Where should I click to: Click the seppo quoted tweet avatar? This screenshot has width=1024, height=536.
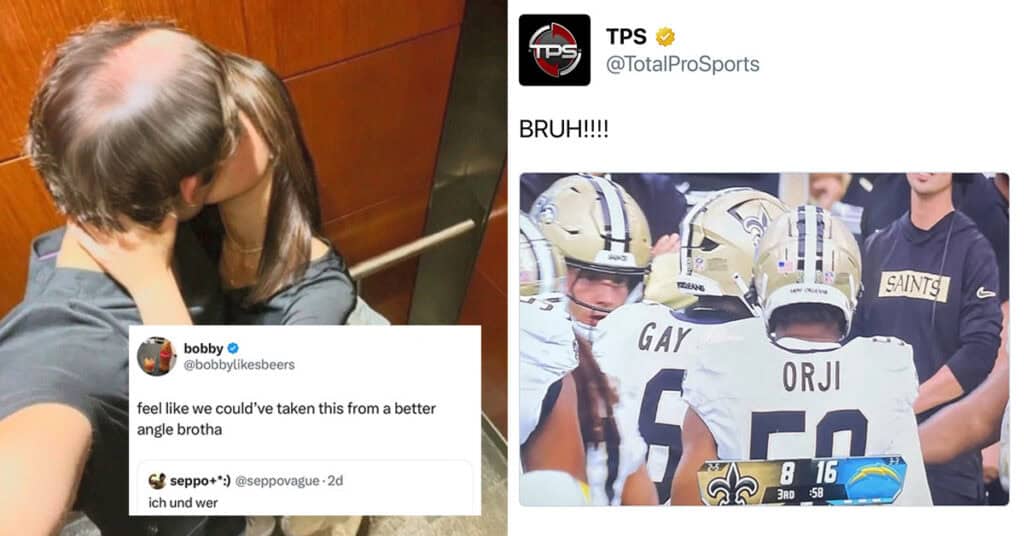click(157, 481)
